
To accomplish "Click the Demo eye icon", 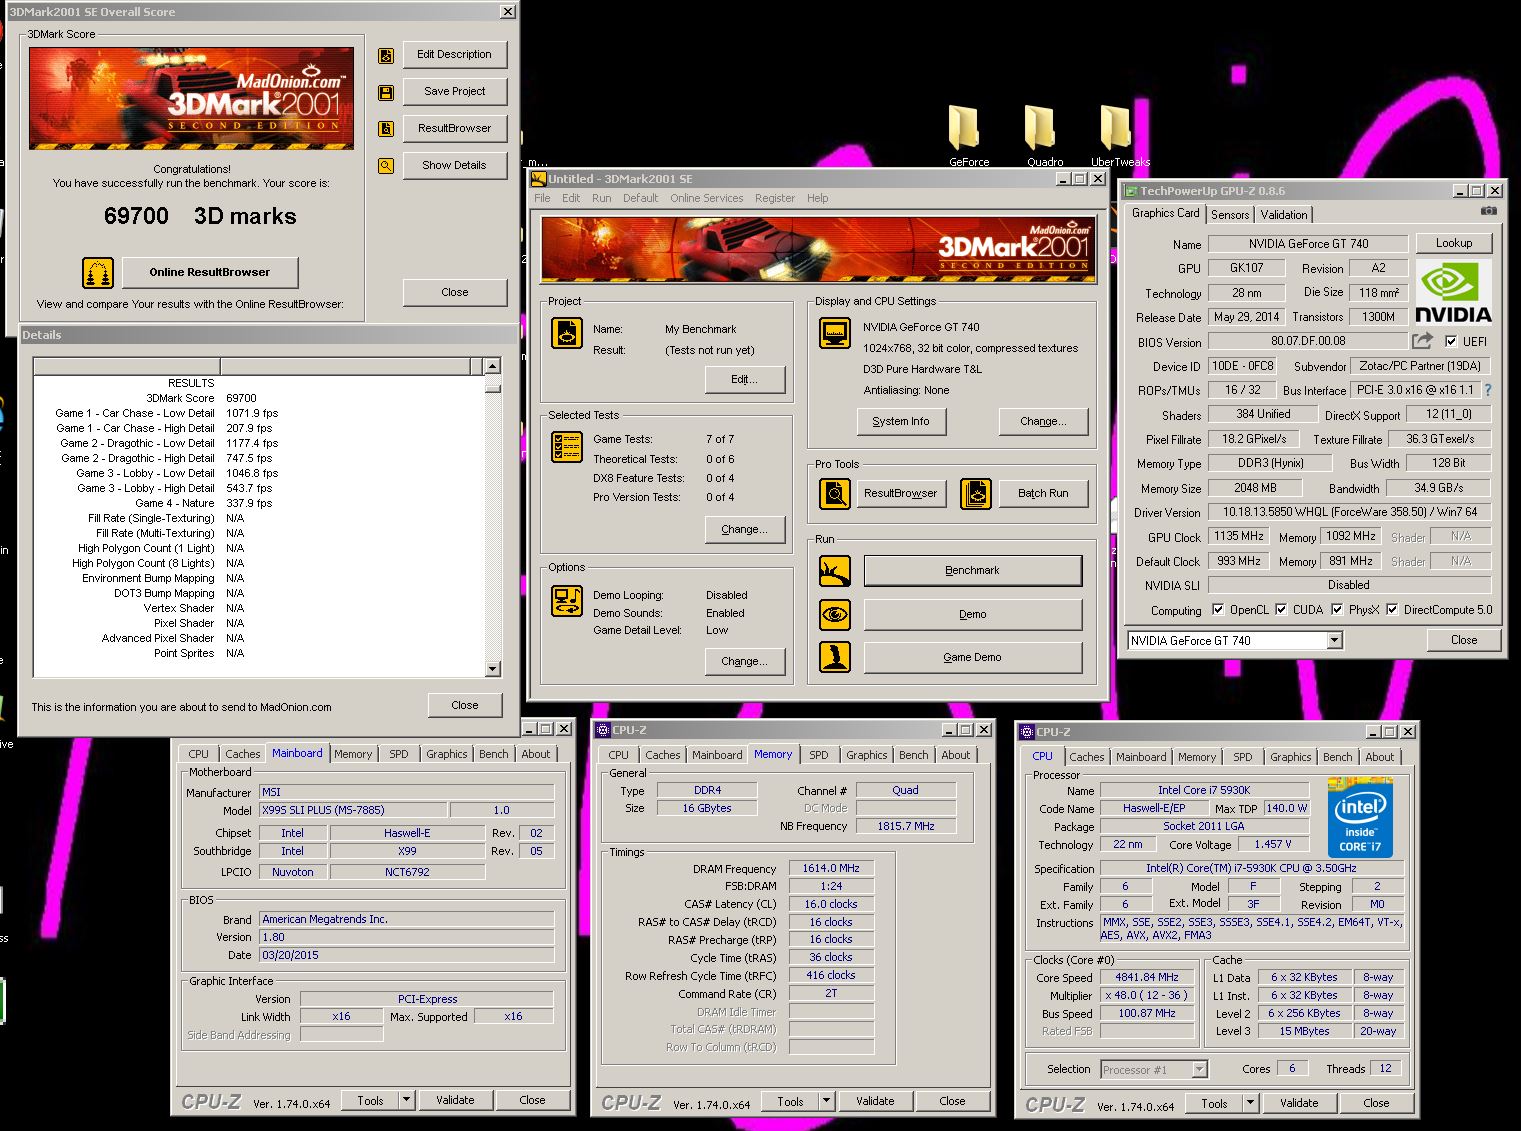I will pos(835,614).
